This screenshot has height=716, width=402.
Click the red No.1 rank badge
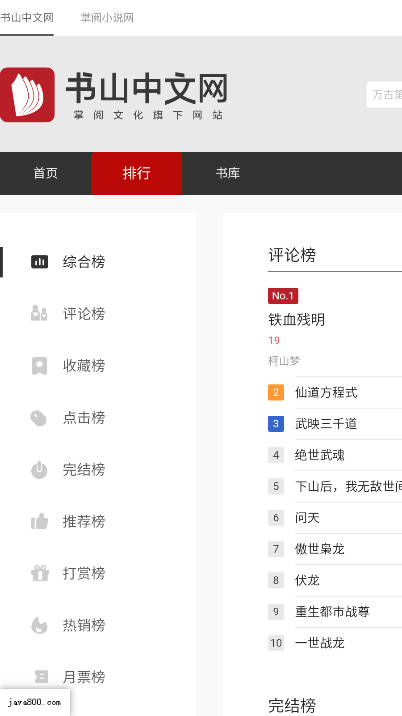tap(283, 296)
